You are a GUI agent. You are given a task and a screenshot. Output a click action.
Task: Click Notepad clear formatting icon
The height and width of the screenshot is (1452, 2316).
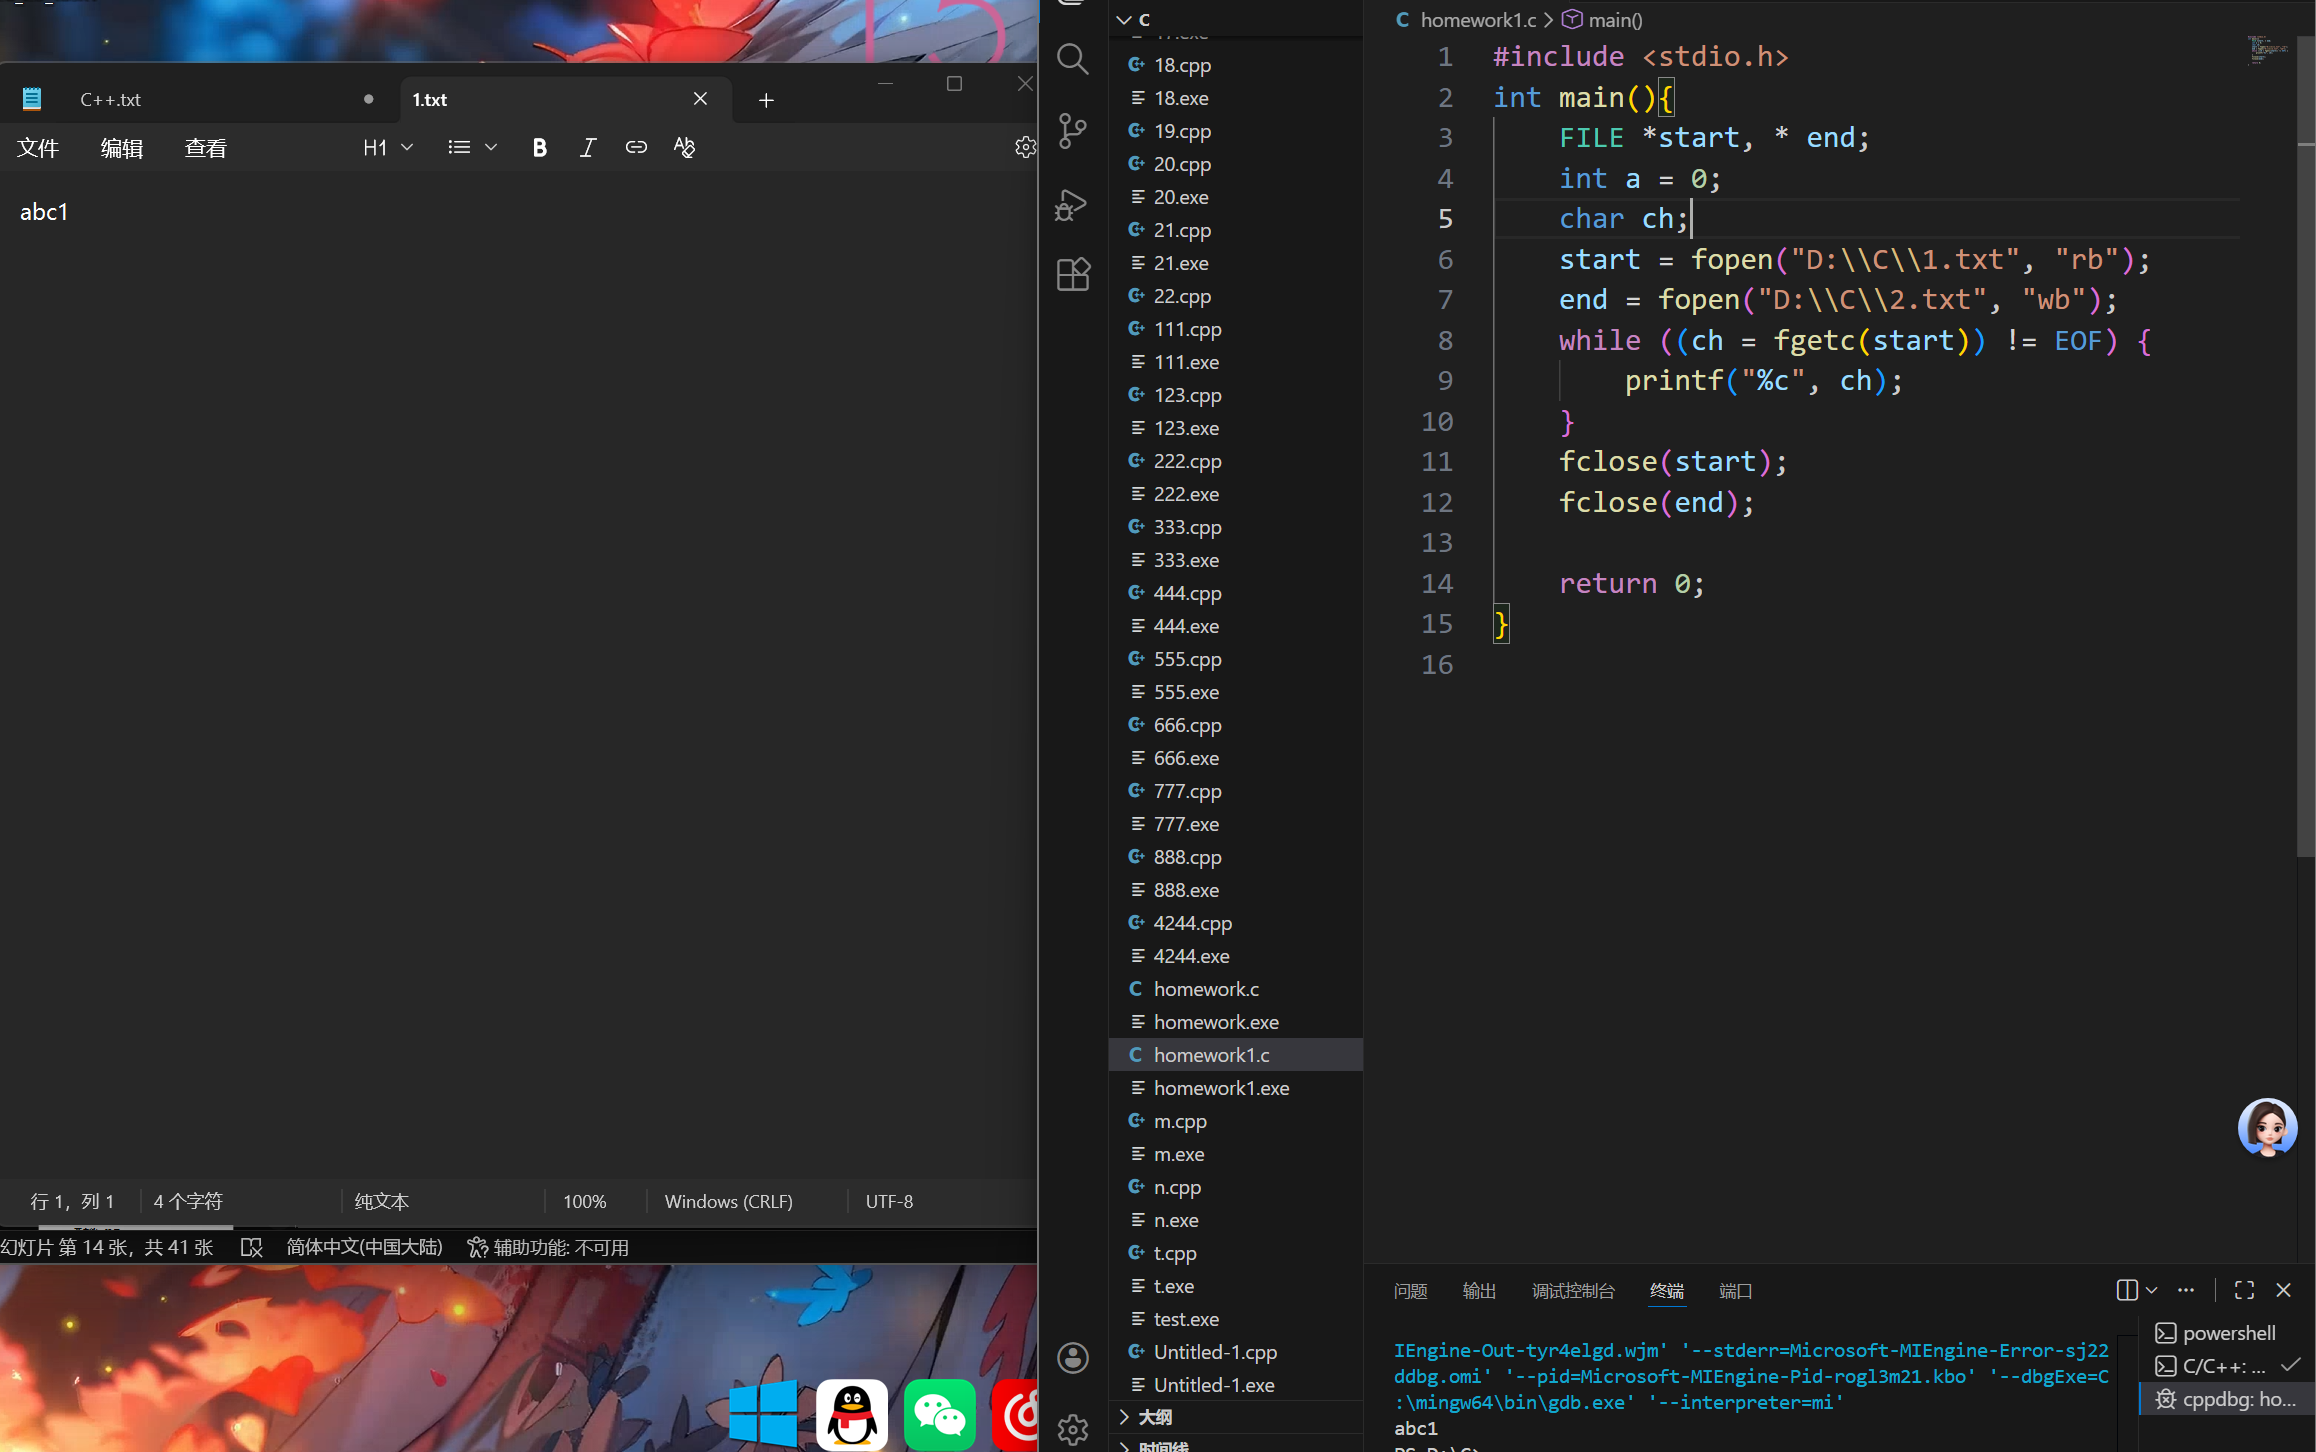[684, 147]
